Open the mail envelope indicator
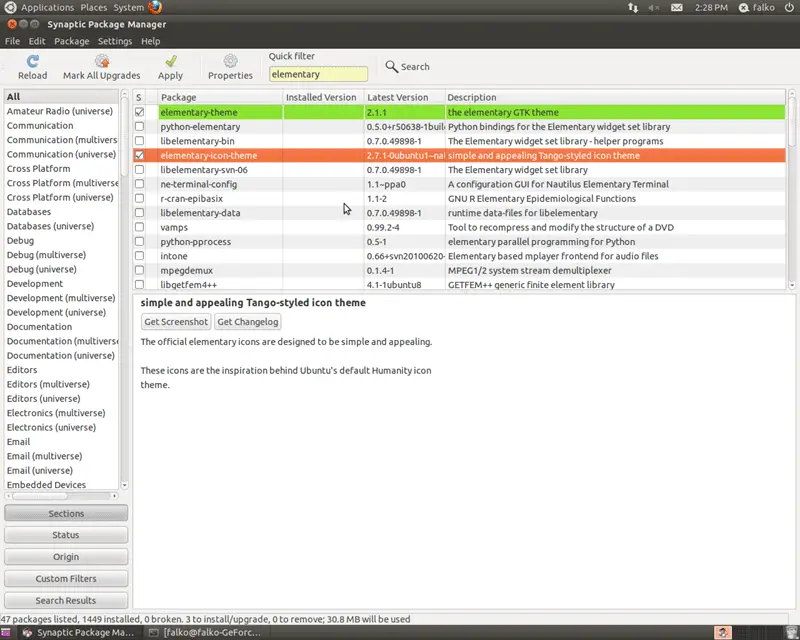800x640 pixels. [x=677, y=8]
